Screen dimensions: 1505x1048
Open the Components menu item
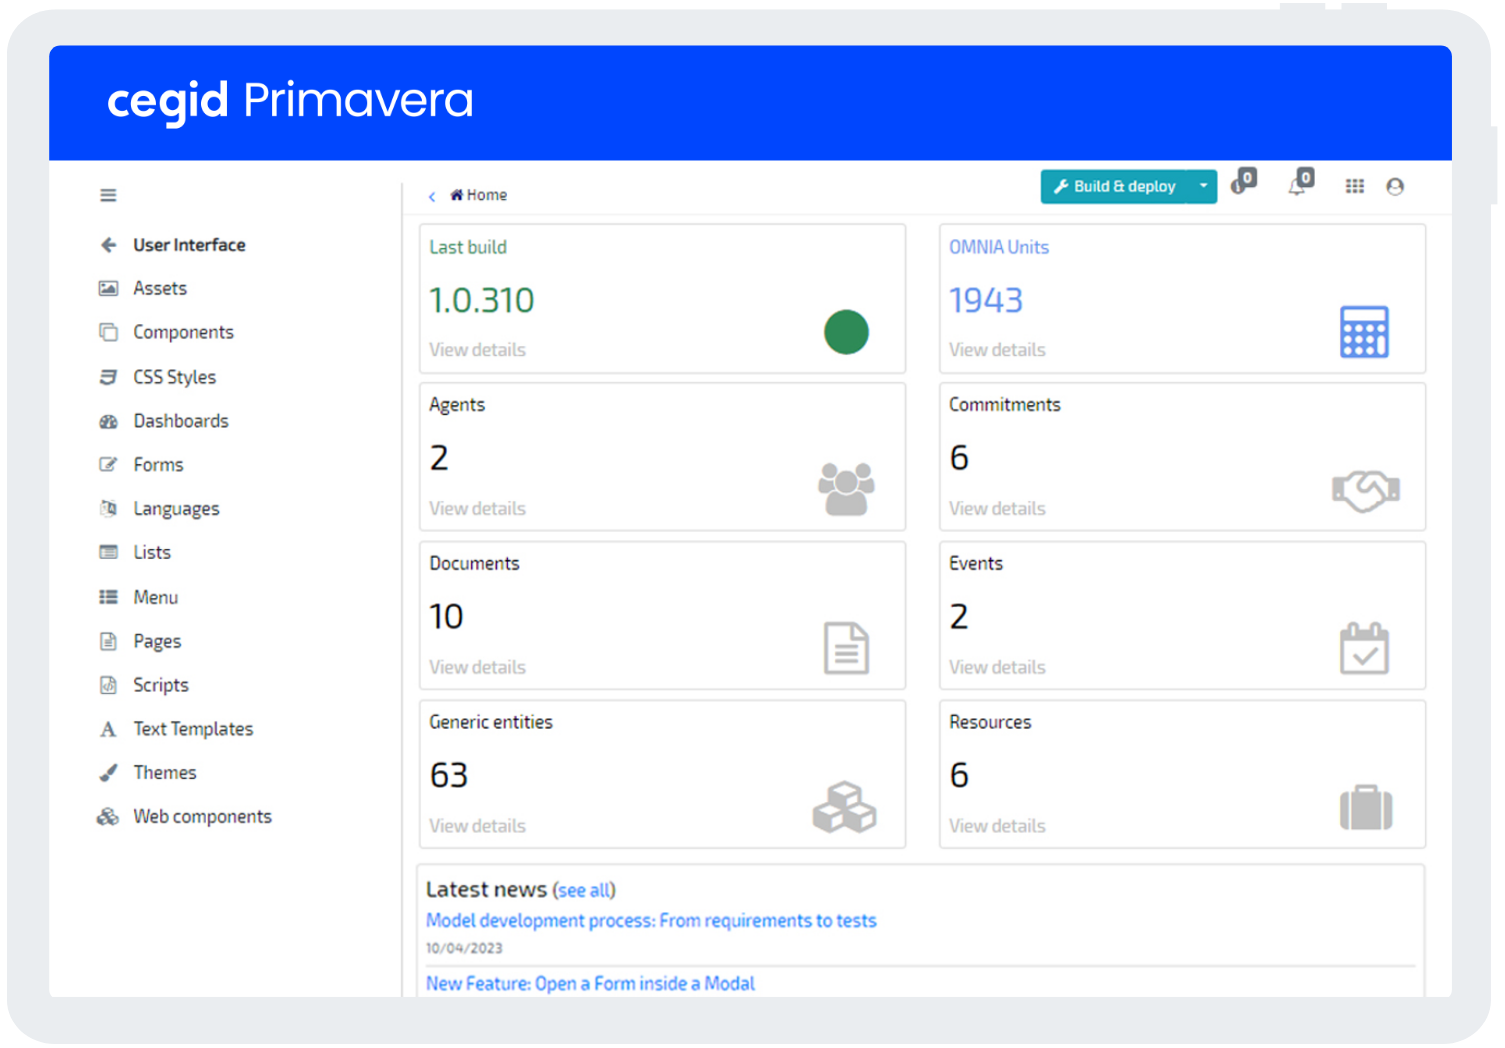pos(183,332)
